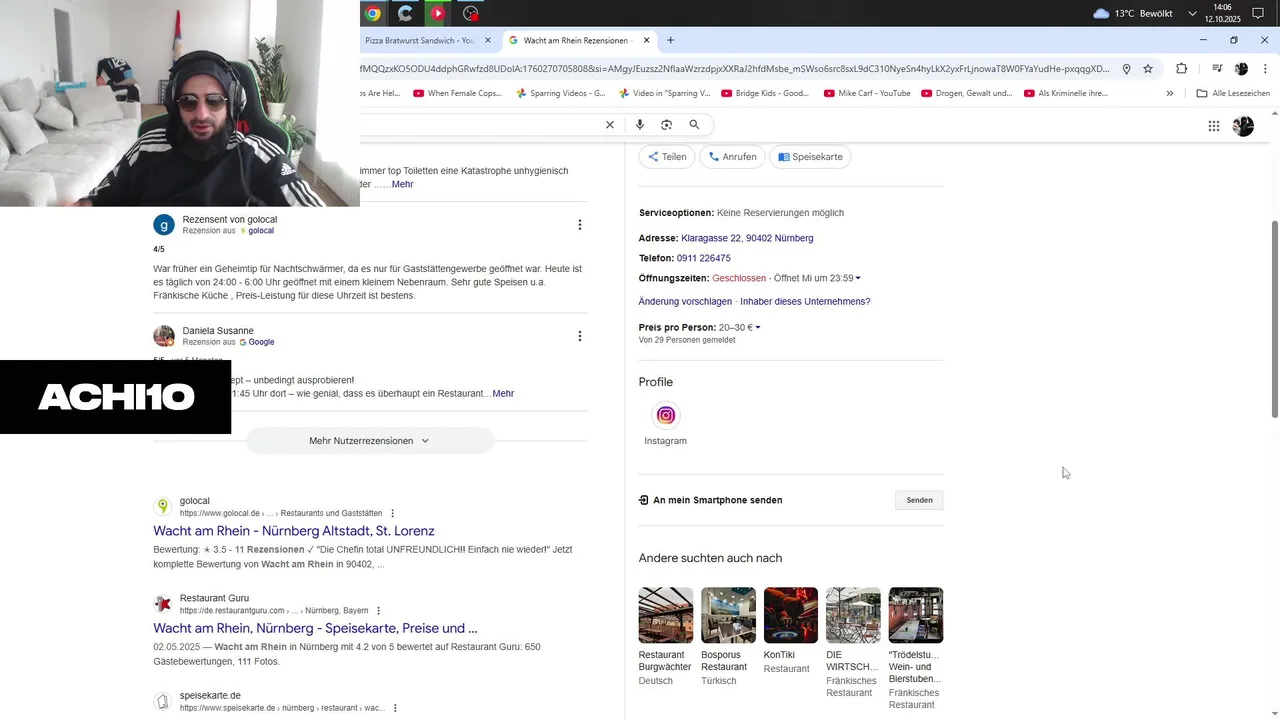
Task: Open Wacht am Rhein - Nürnberg Altstadt result
Action: (294, 531)
